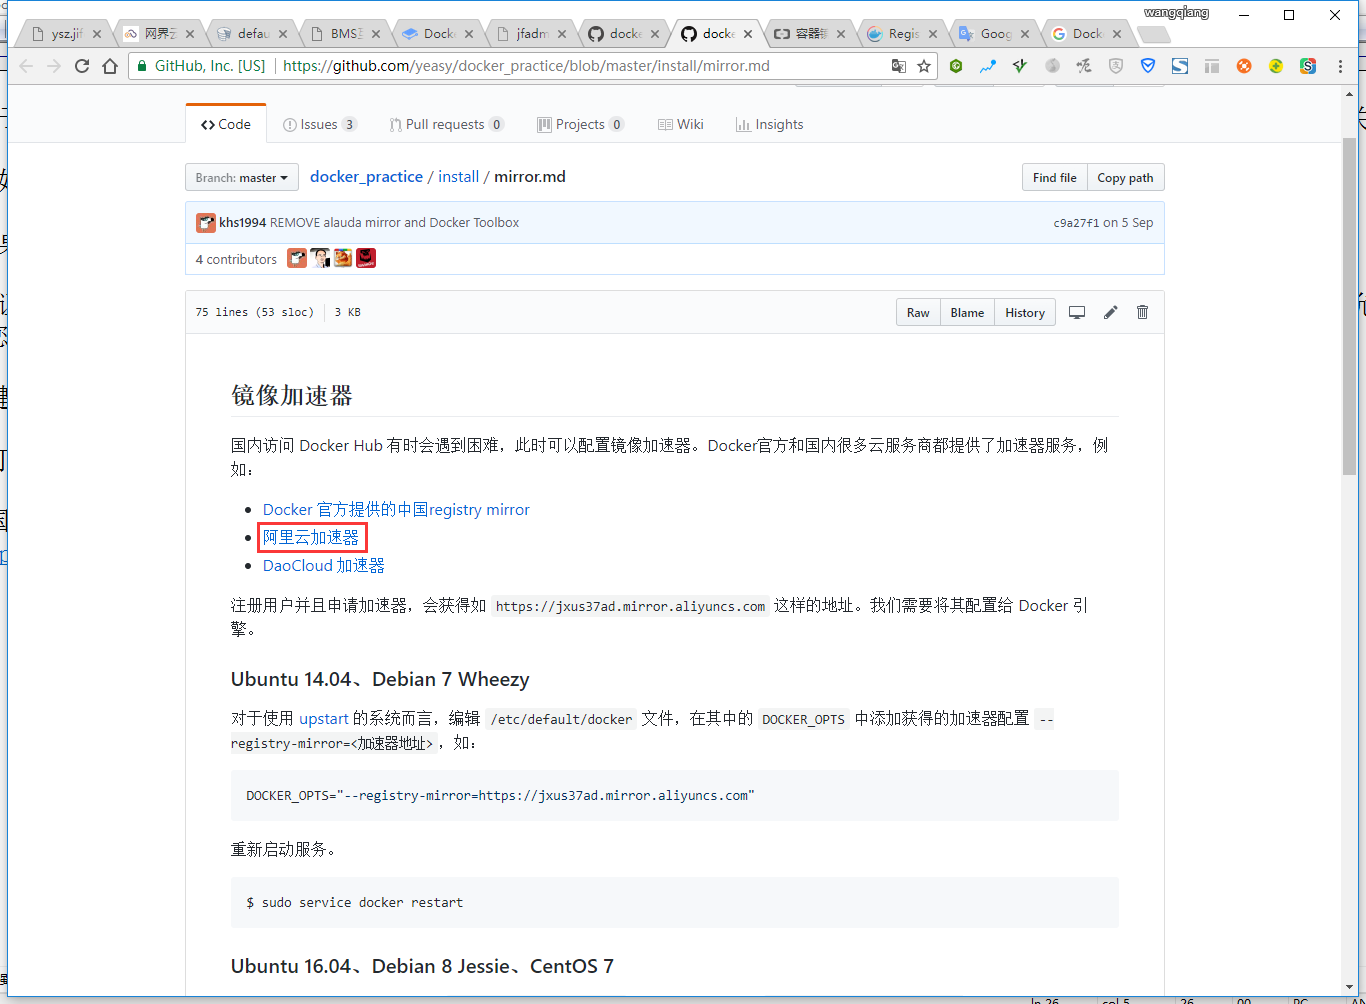Click the sudo service docker restart code

[355, 902]
